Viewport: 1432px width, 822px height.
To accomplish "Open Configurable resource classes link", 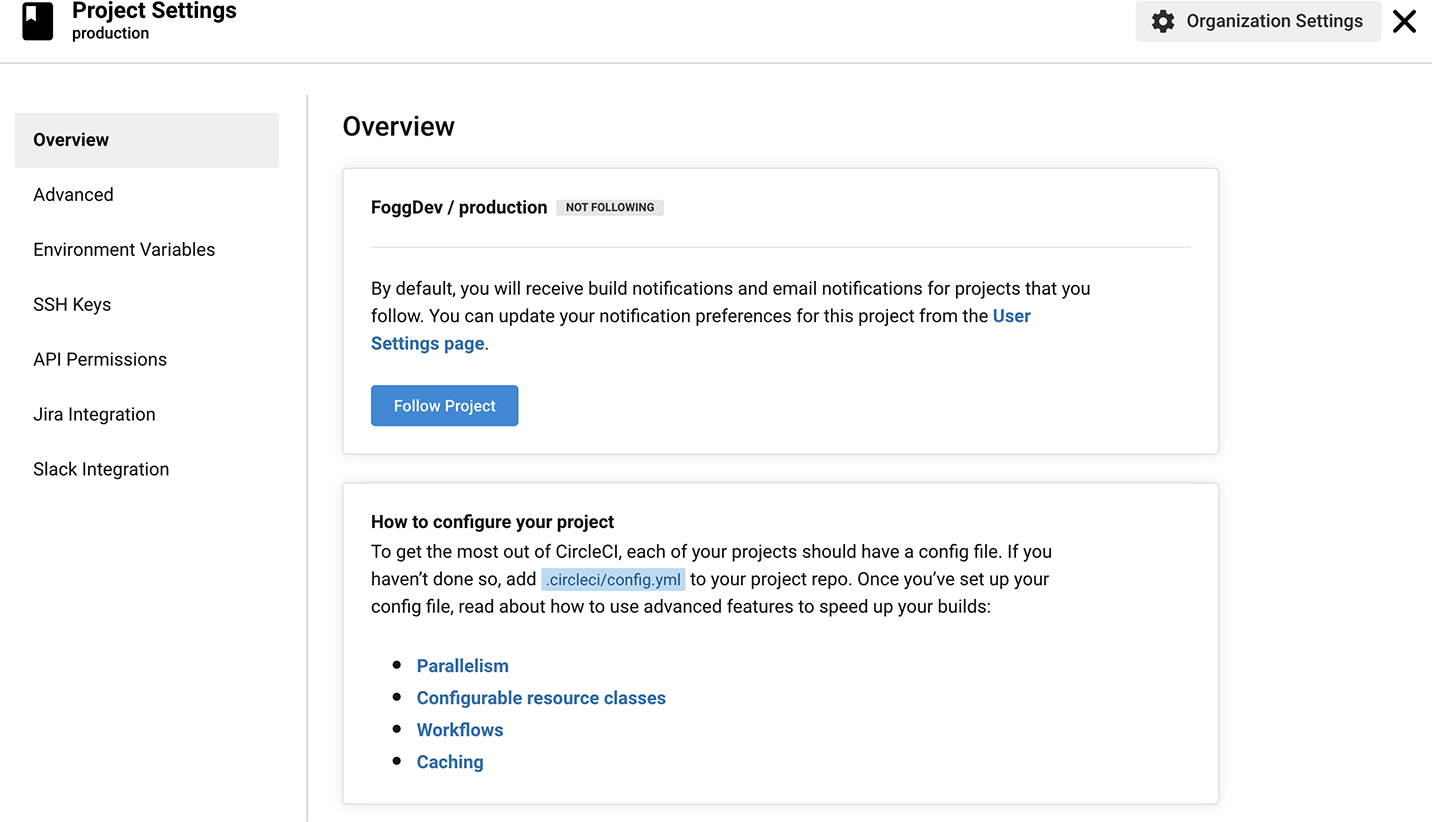I will [x=541, y=698].
